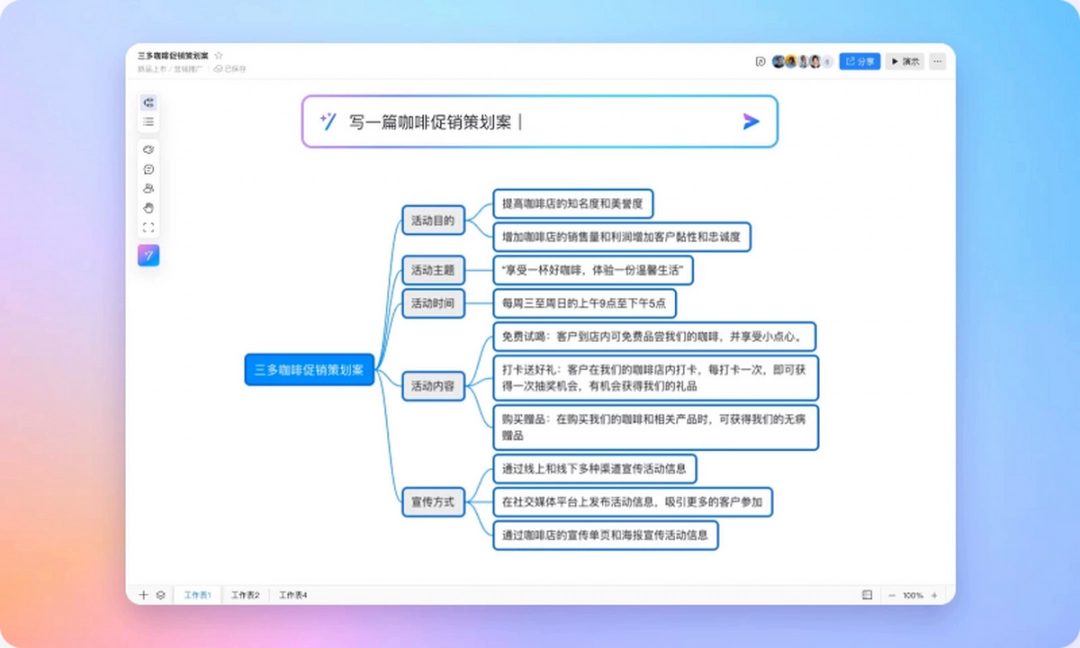Collapse the 活动内容 branch node
Viewport: 1080px width, 648px height.
434,386
